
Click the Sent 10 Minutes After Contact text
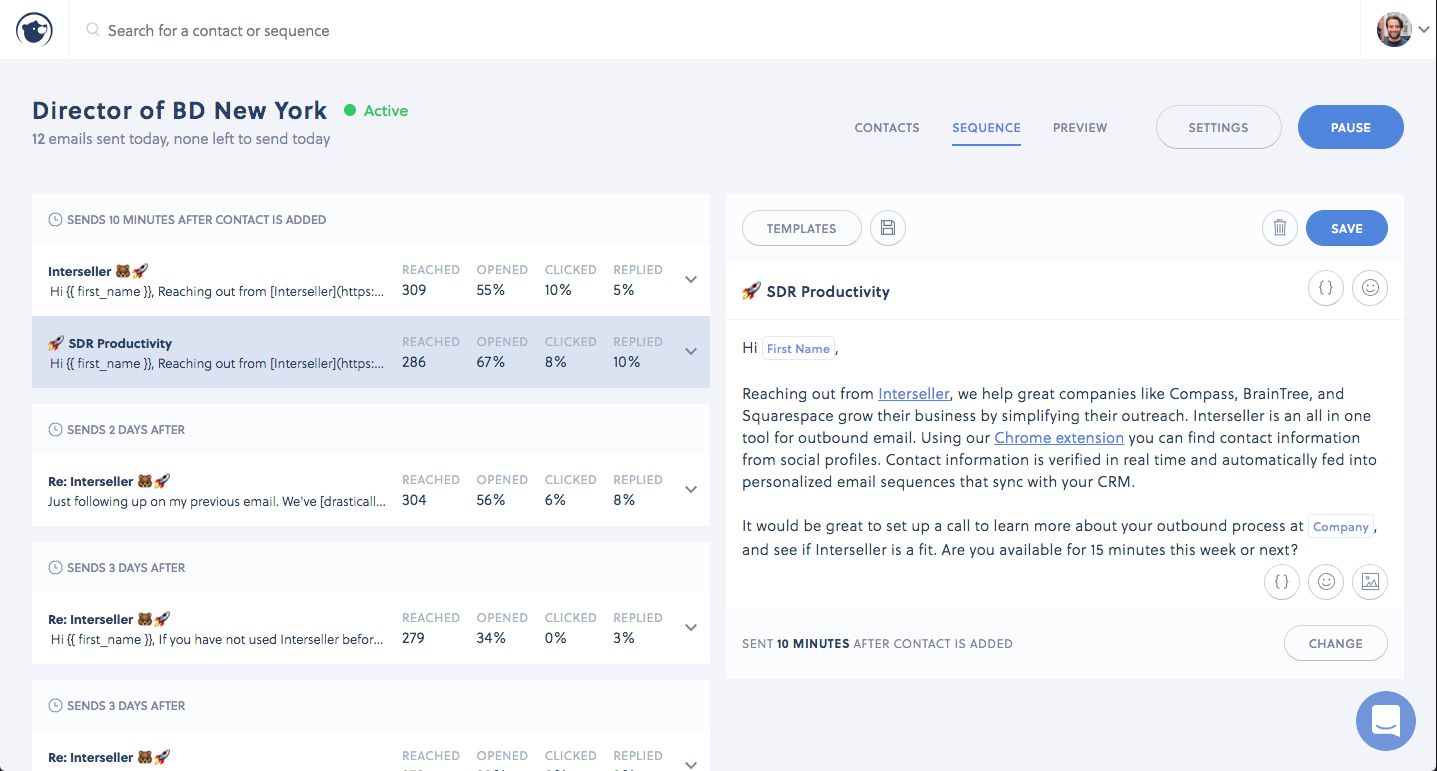coord(877,644)
